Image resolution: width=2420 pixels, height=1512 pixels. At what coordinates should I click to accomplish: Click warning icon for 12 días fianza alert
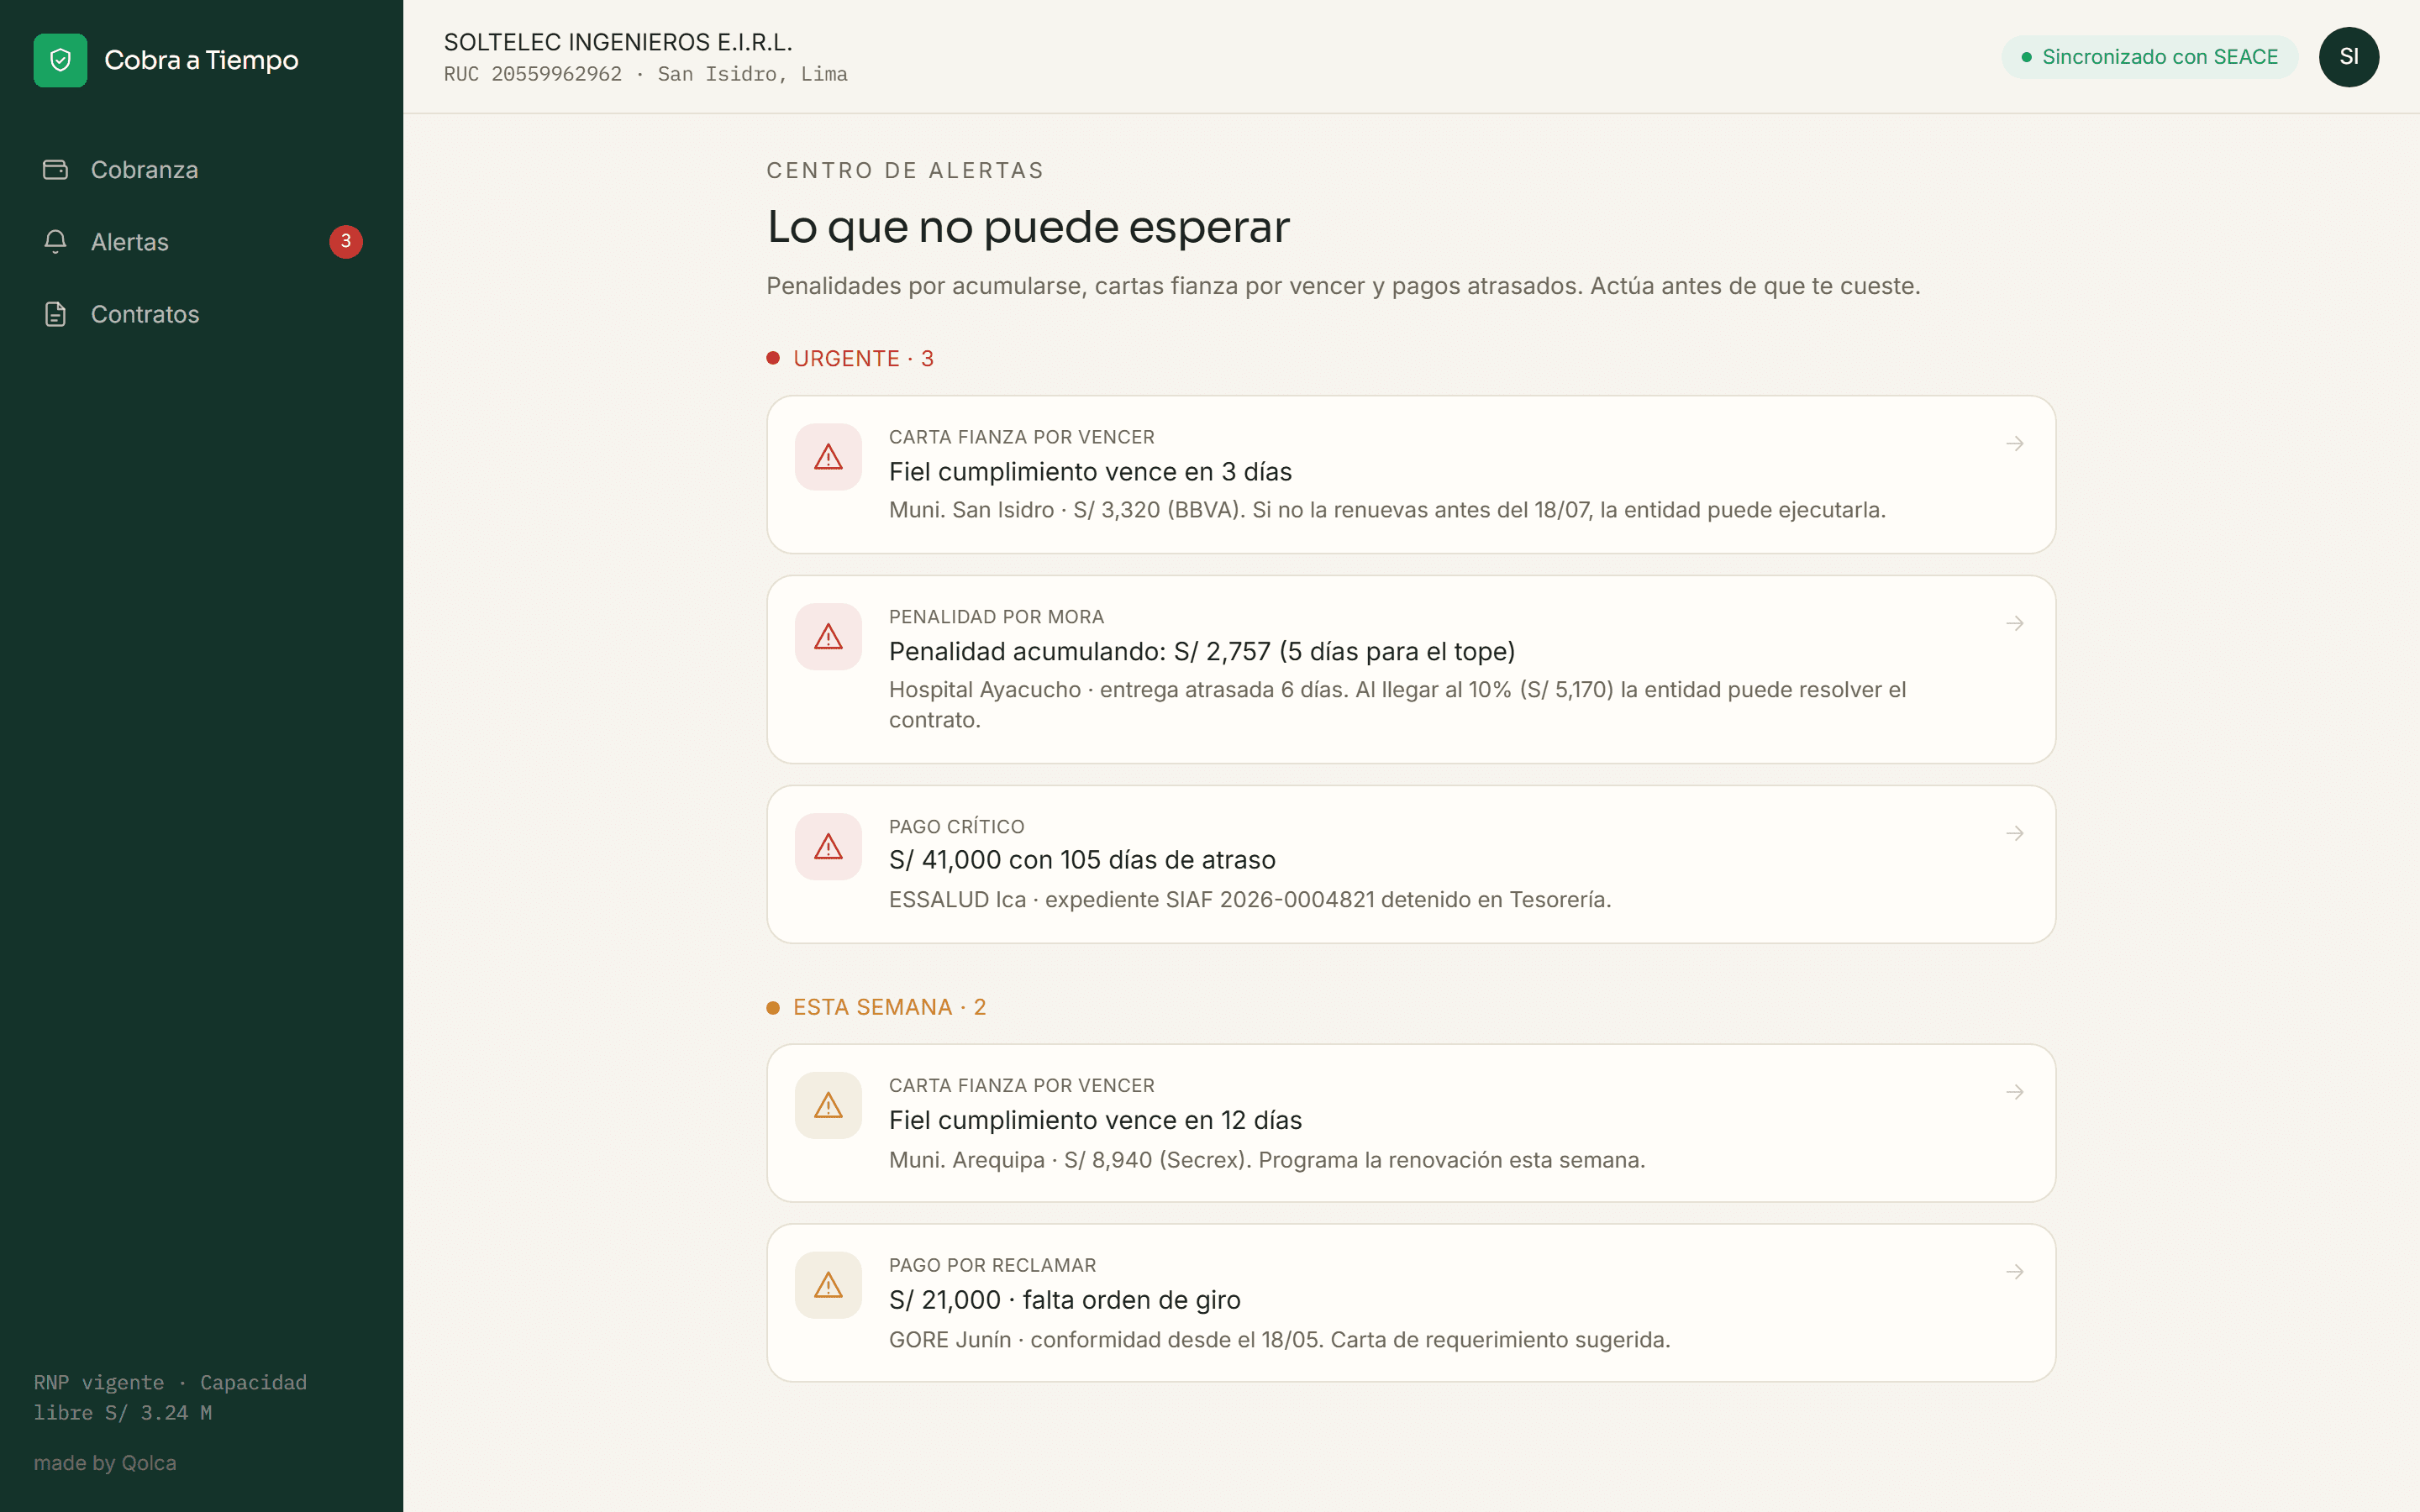(828, 1105)
